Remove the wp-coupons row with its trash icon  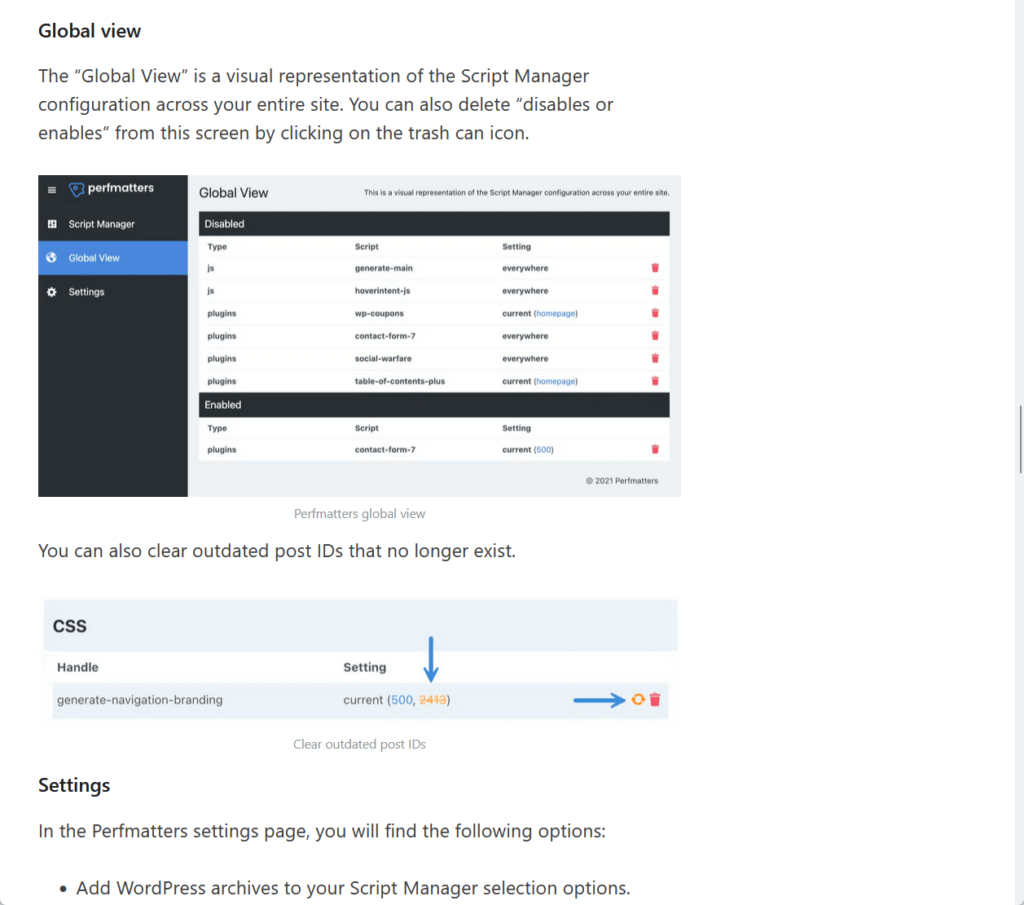click(655, 313)
